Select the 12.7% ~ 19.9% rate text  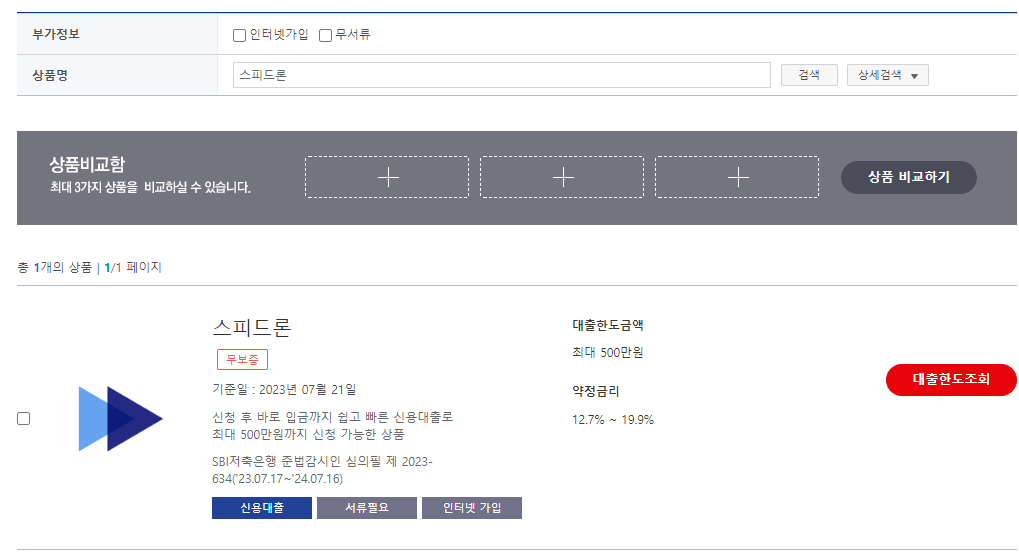tap(613, 420)
